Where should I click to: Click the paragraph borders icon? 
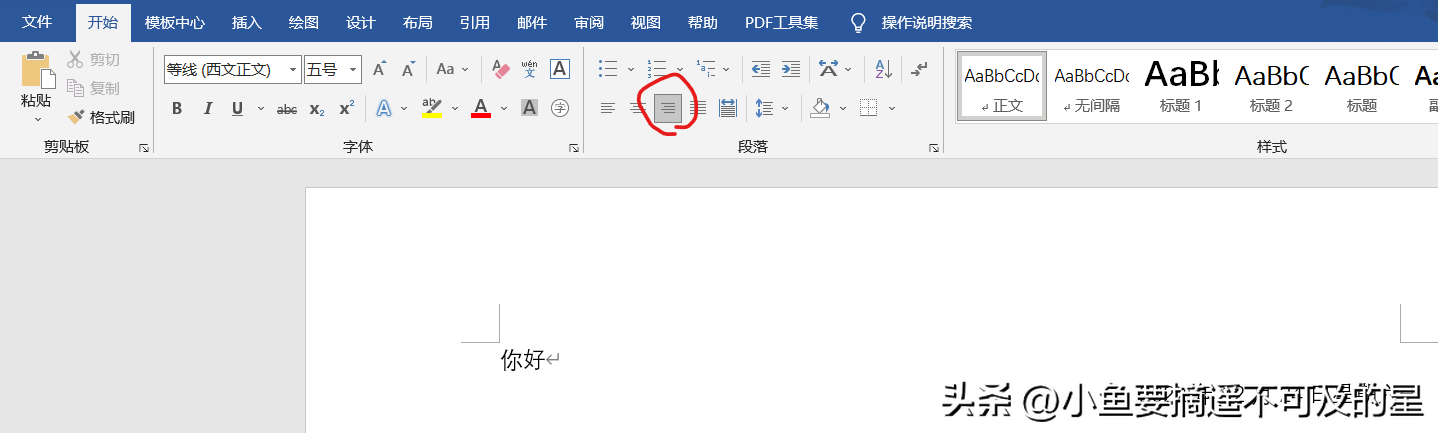(869, 108)
